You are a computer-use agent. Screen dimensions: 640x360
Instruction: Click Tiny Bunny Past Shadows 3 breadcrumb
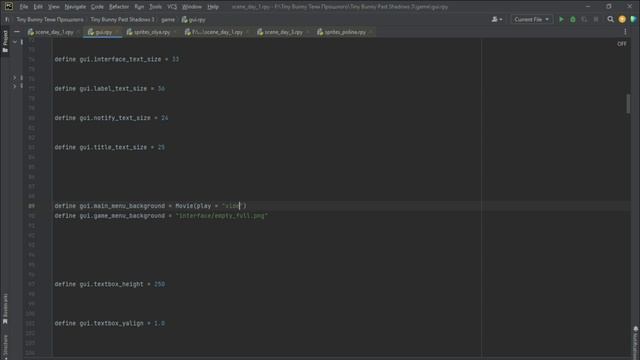pos(122,20)
